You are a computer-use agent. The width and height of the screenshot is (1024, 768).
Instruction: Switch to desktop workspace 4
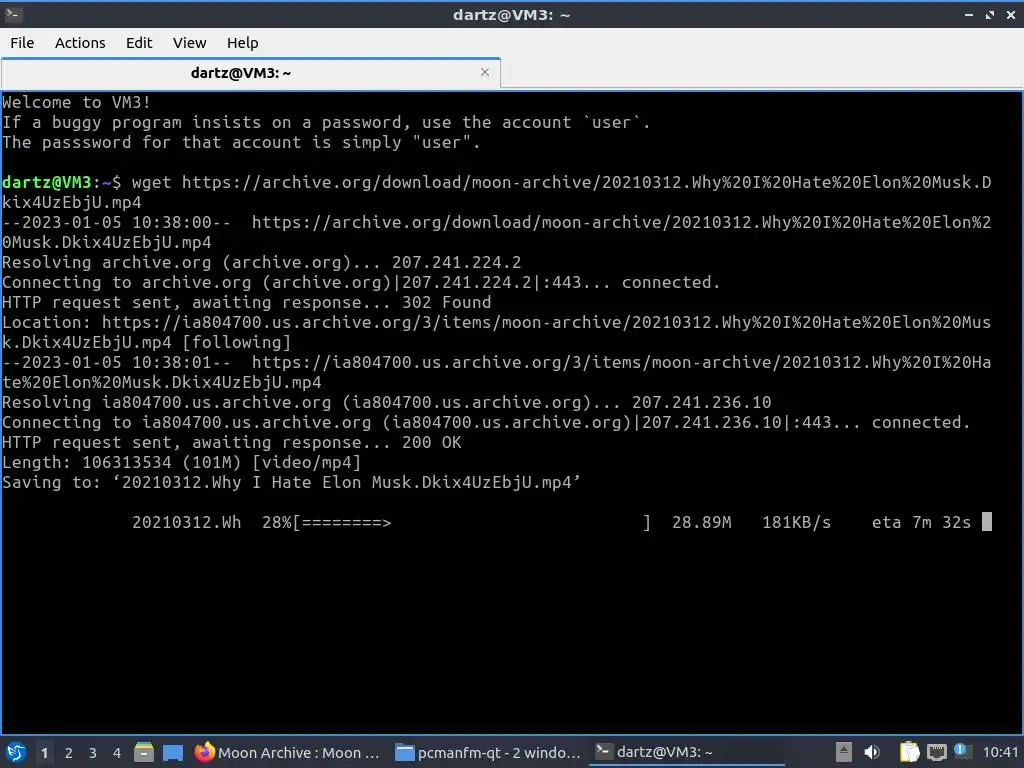click(x=117, y=753)
